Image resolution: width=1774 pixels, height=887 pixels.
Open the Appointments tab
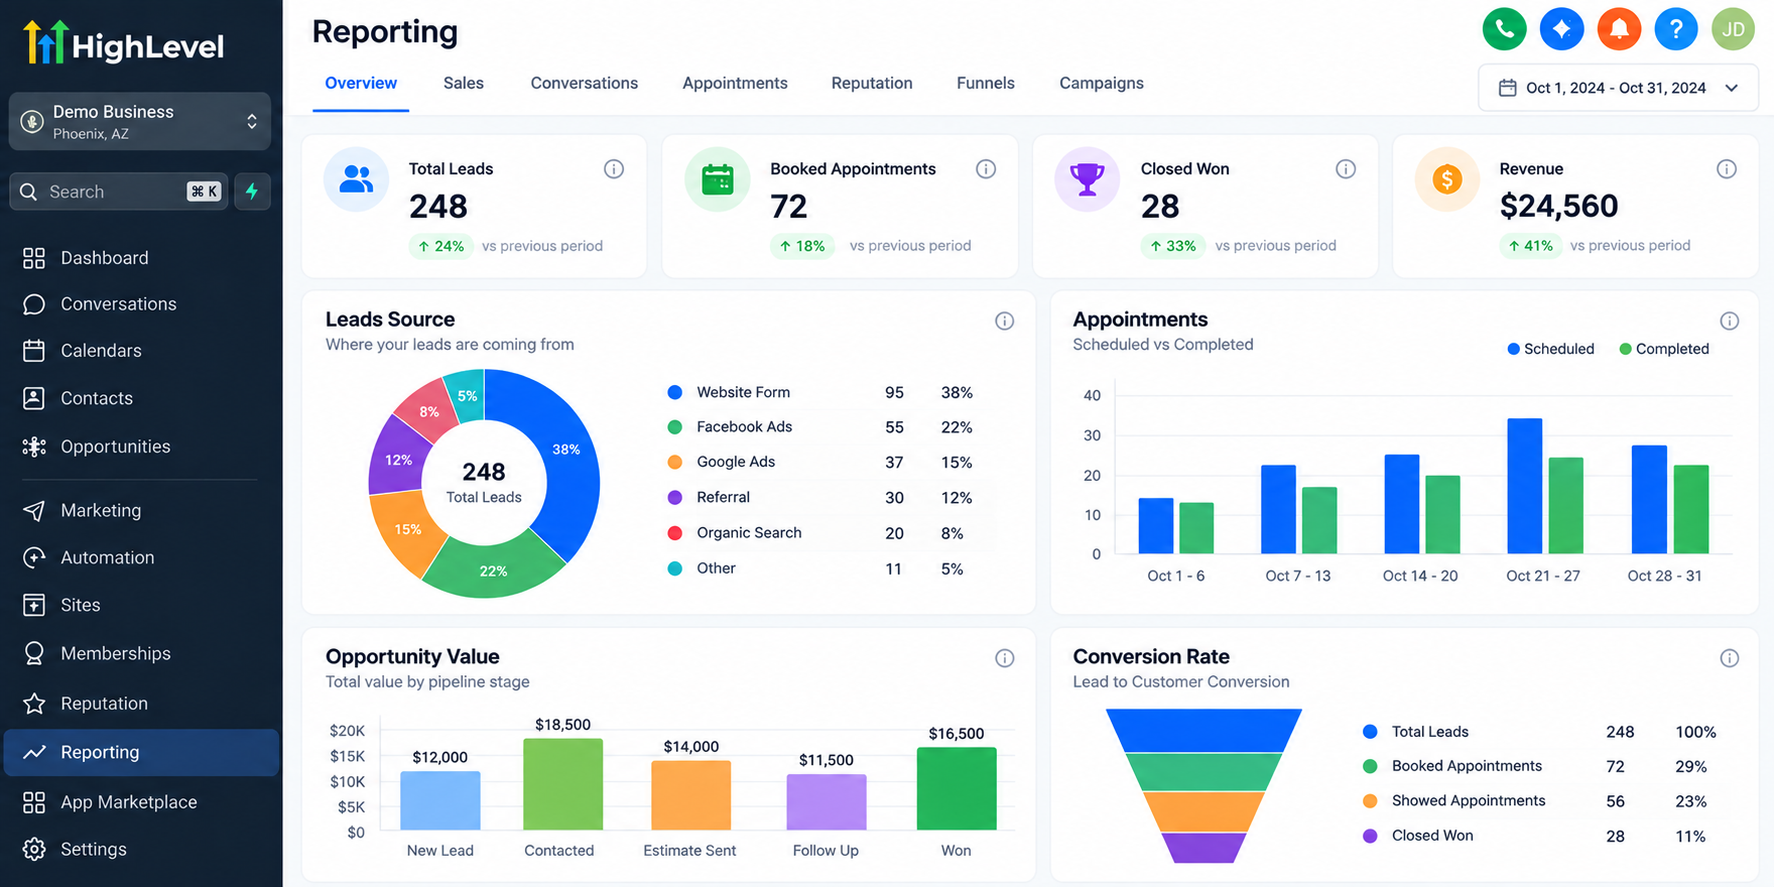735,83
